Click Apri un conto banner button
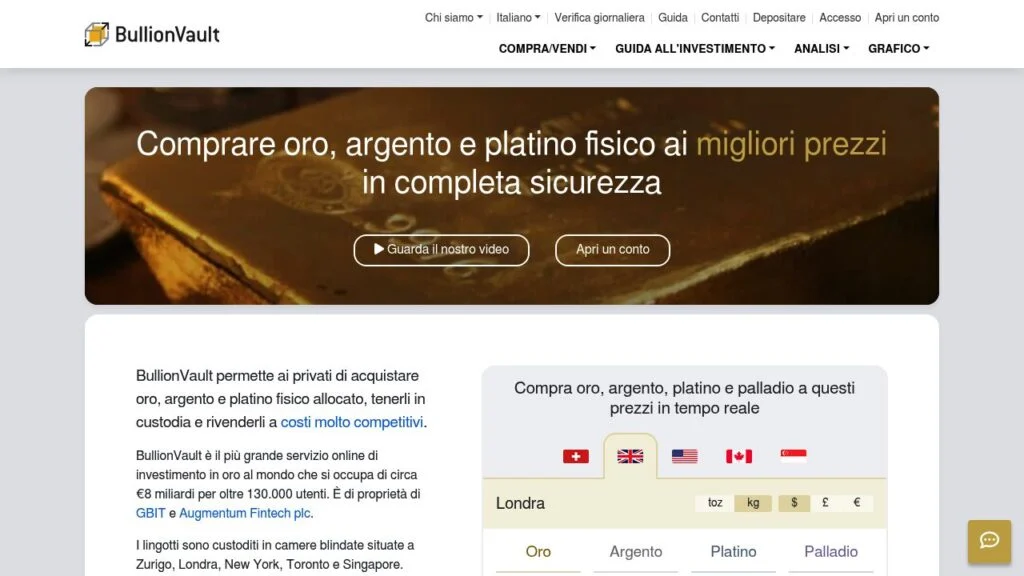 (x=613, y=249)
